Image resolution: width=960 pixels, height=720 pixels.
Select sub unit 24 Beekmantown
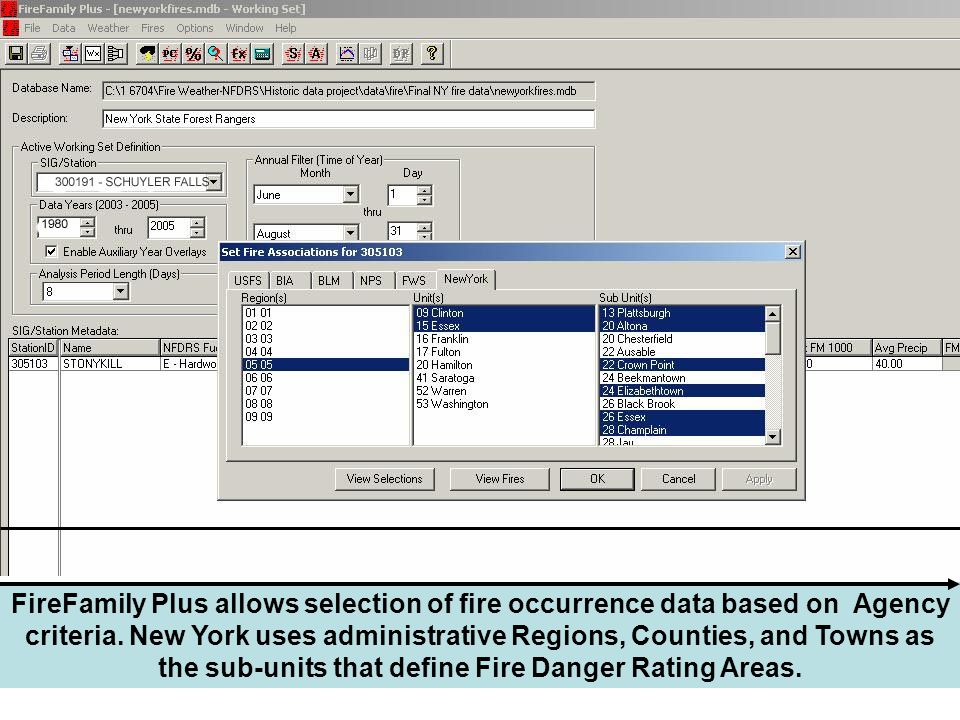pos(683,378)
